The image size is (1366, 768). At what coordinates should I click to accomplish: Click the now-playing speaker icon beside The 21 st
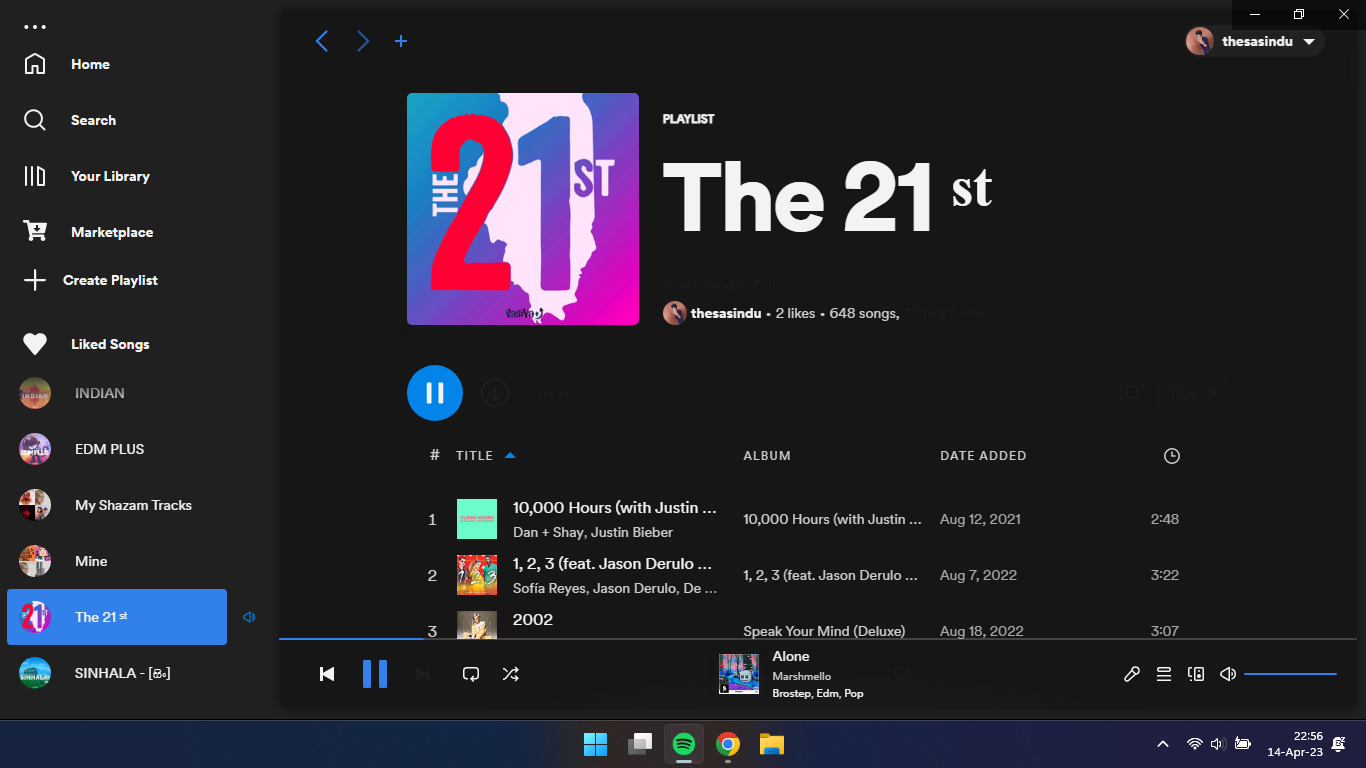[249, 617]
